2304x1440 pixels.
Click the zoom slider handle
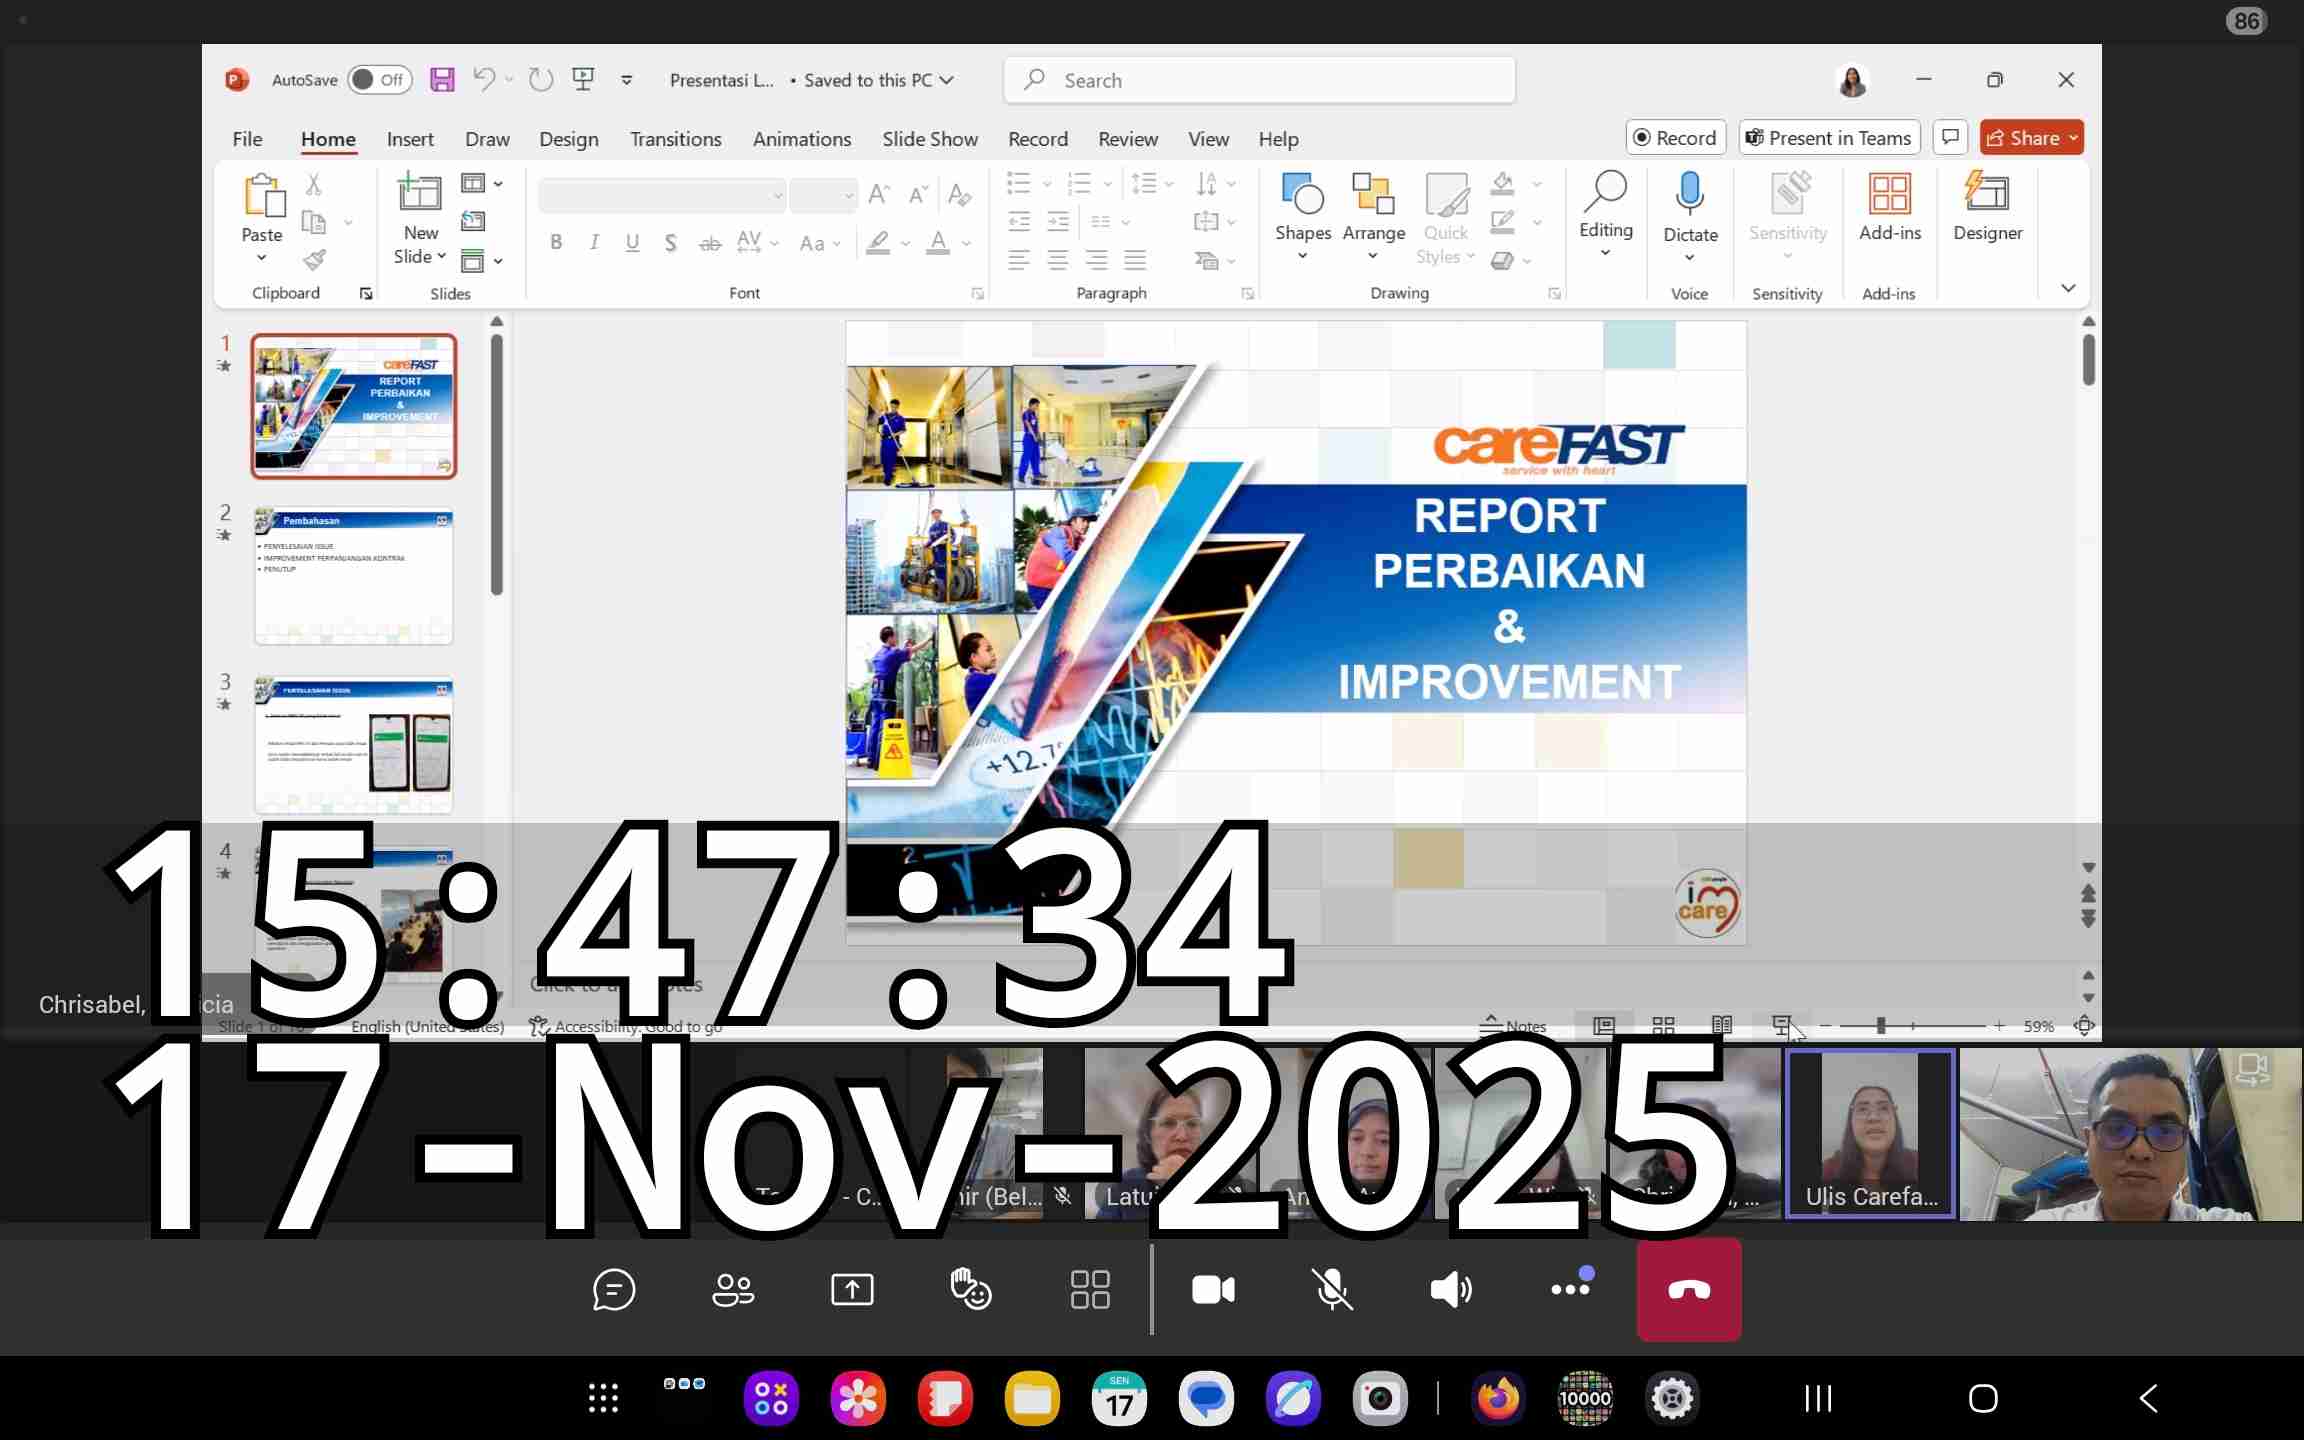[1881, 1026]
